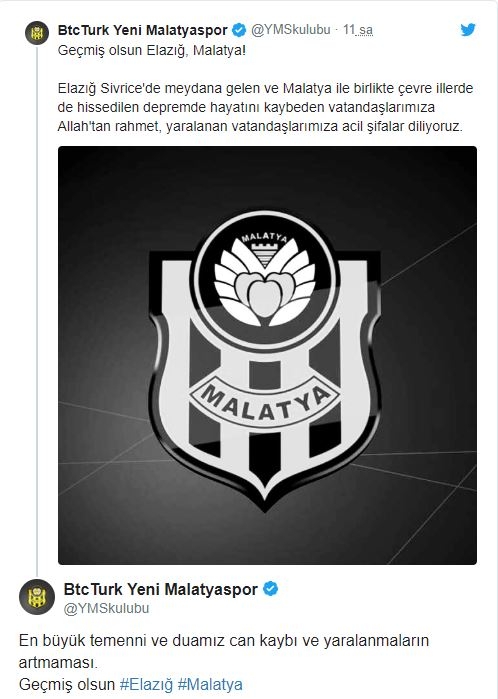This screenshot has height=699, width=498.
Task: Open @YMSkulubu handle in top tweet
Action: [290, 30]
